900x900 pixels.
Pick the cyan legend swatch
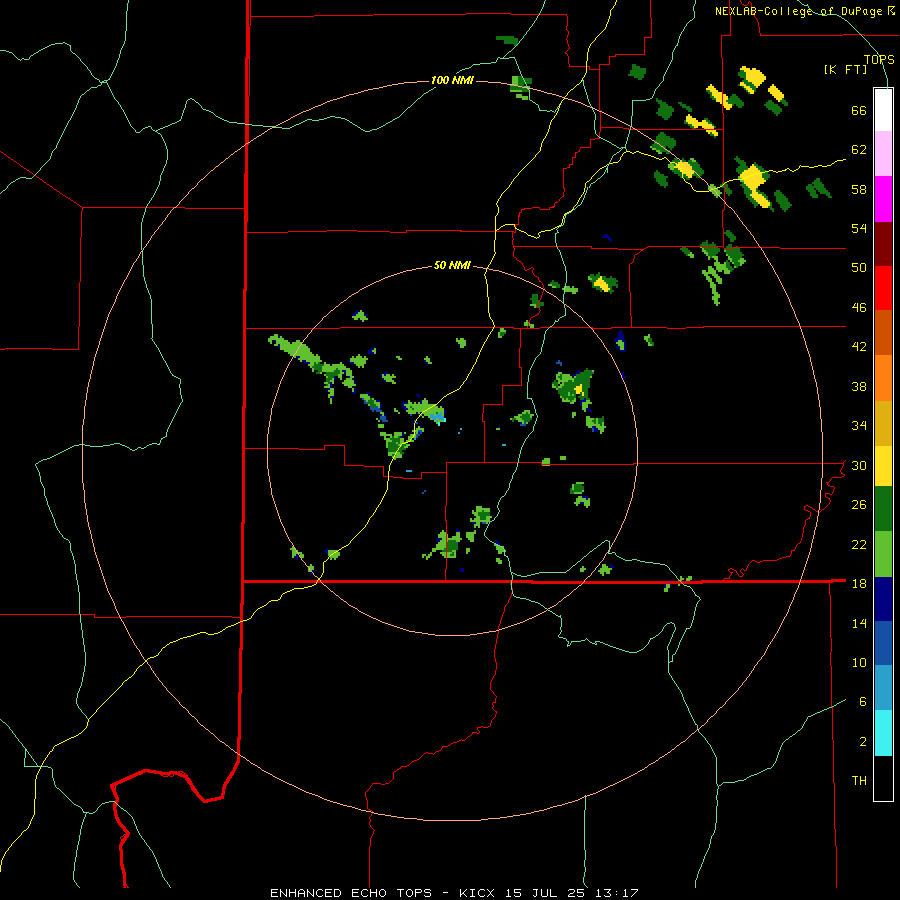[883, 733]
